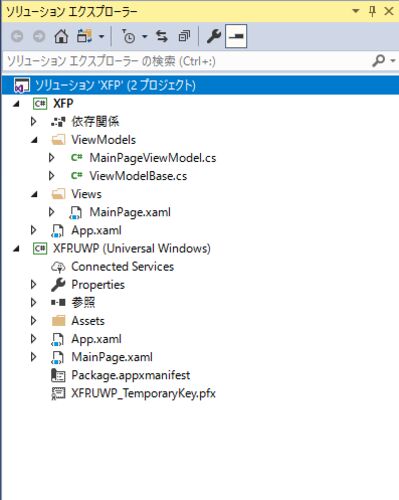The width and height of the screenshot is (399, 500).
Task: Select MainPage.xaml in Views folder
Action: 130,212
